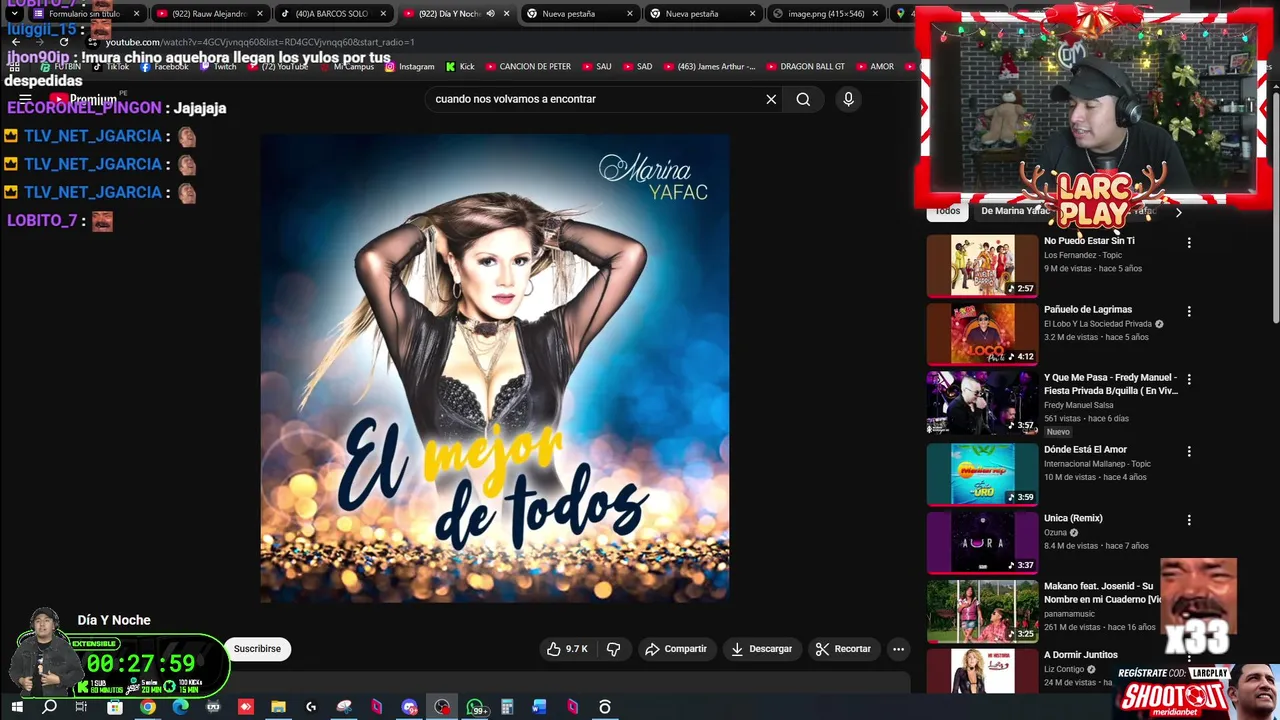Screen dimensions: 1280x720
Task: Play 'Pañuelo de Lagrimas' thumbnail
Action: click(982, 334)
